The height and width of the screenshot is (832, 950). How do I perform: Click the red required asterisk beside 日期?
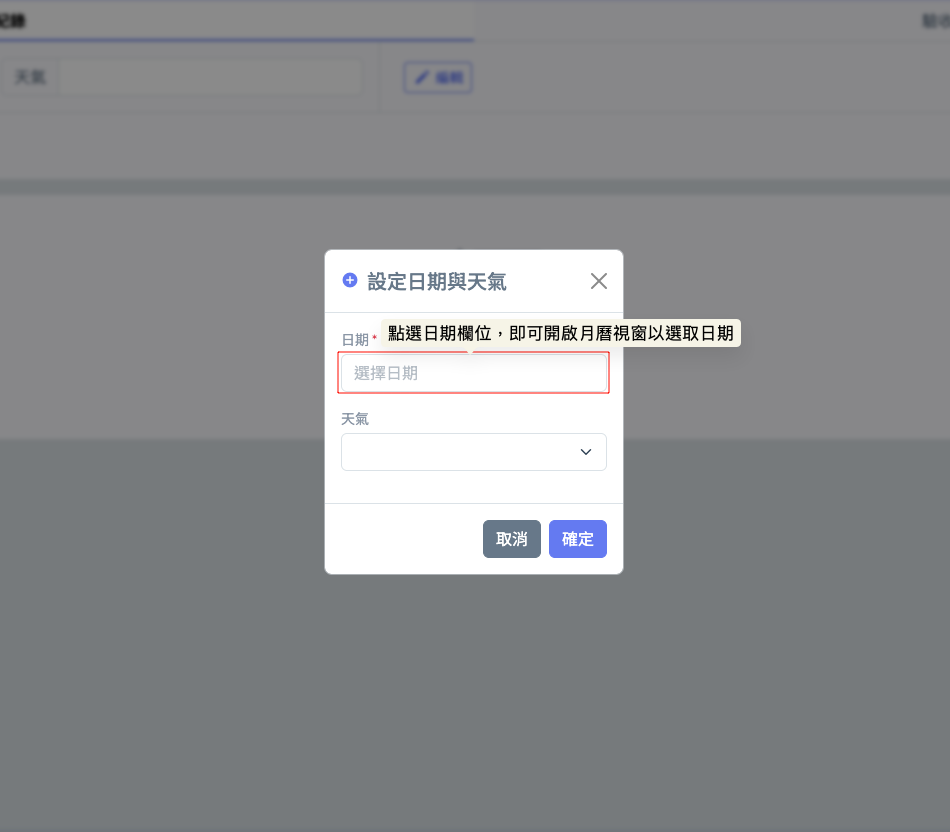(x=374, y=337)
